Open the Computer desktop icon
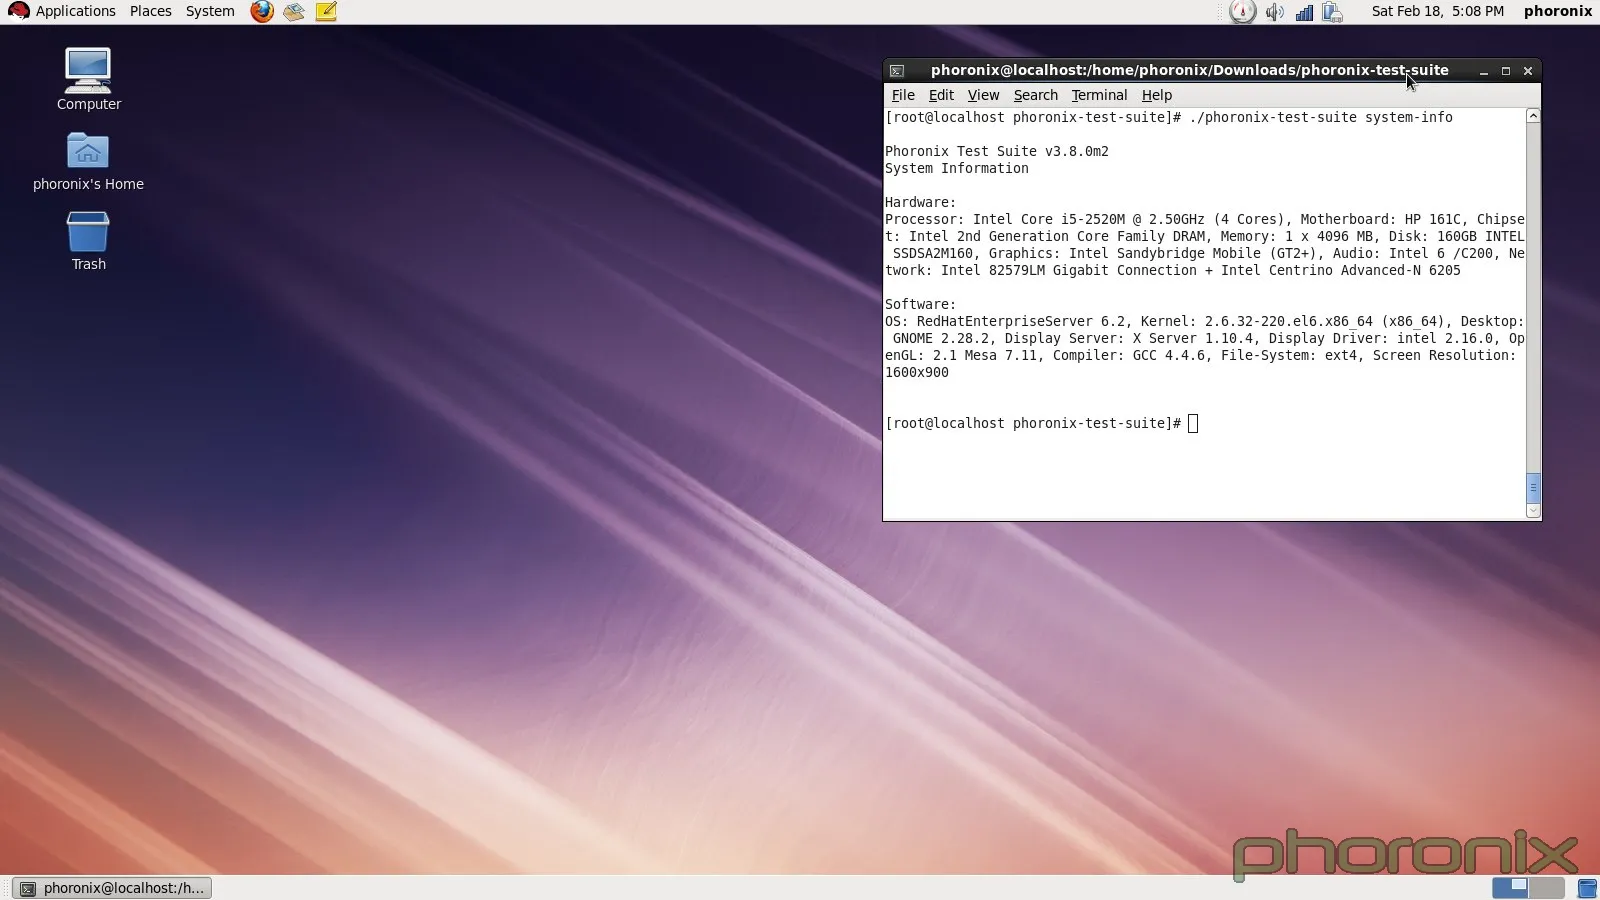Screen dimensions: 1600x900 (88, 71)
